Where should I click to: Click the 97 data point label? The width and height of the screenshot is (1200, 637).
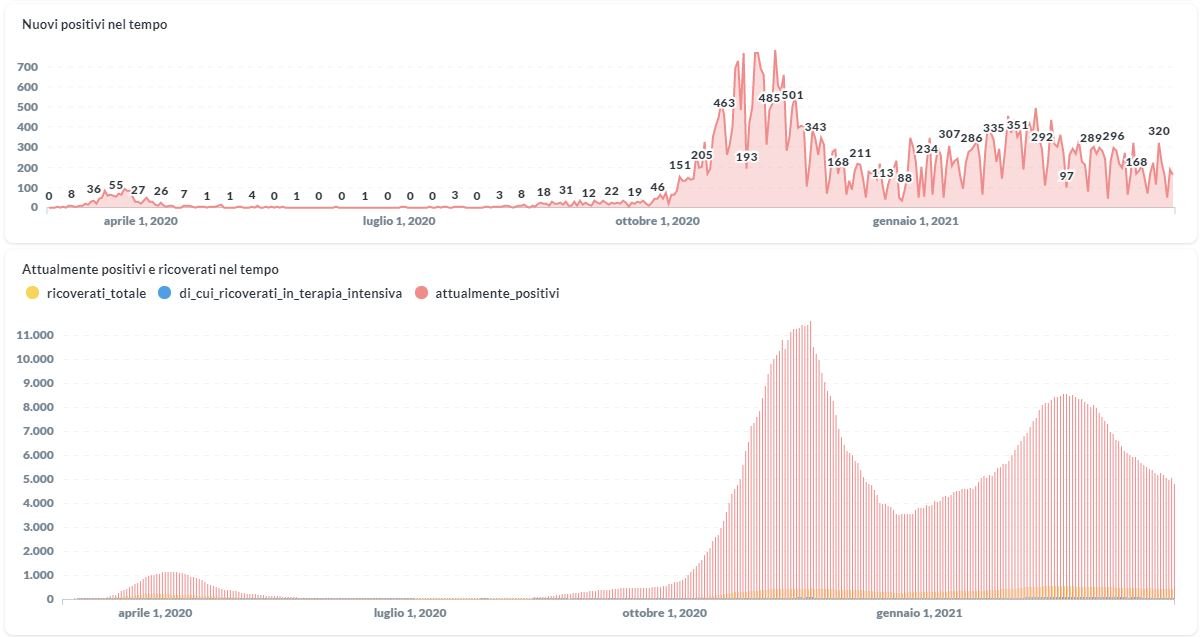pos(1067,176)
